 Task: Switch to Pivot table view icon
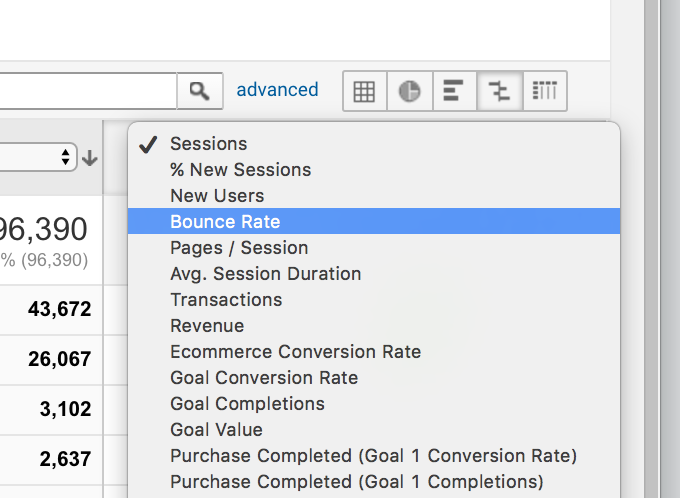point(545,91)
